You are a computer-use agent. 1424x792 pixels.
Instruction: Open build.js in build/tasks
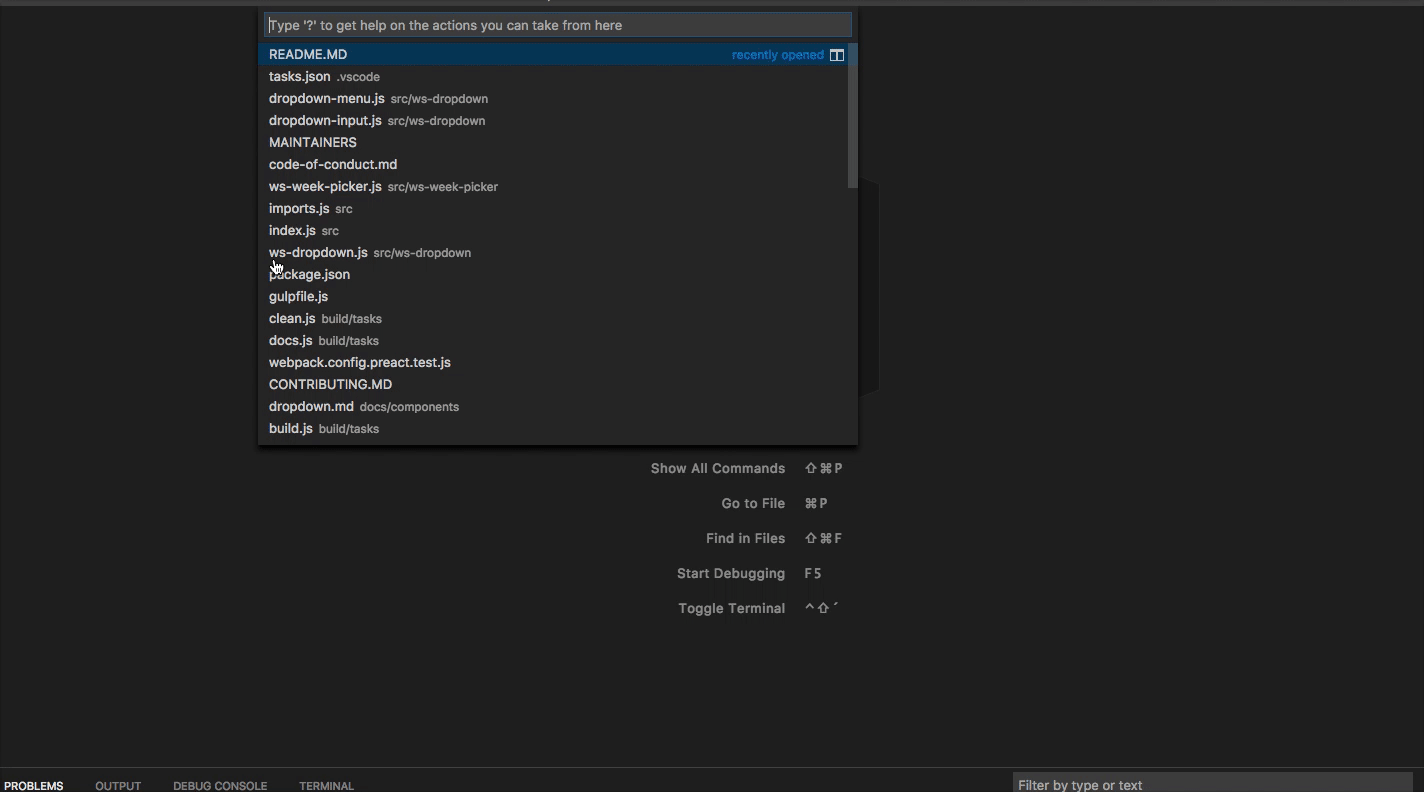(x=553, y=429)
